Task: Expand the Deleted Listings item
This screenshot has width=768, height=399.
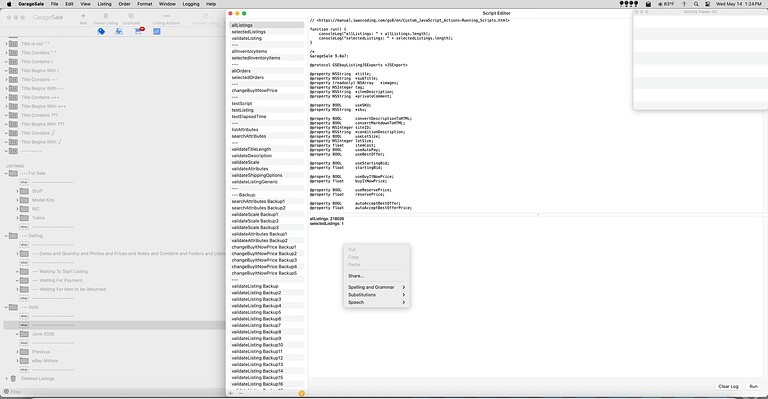Action: coord(6,378)
